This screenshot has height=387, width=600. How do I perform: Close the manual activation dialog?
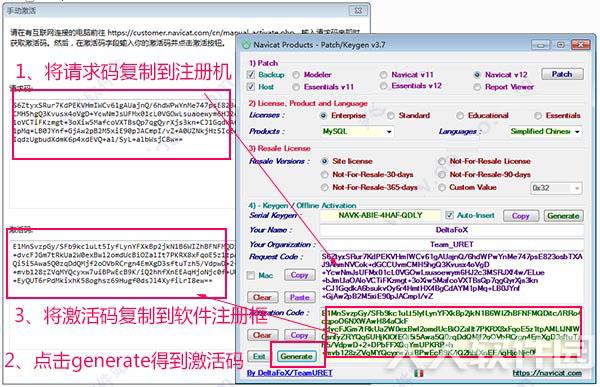(x=358, y=11)
